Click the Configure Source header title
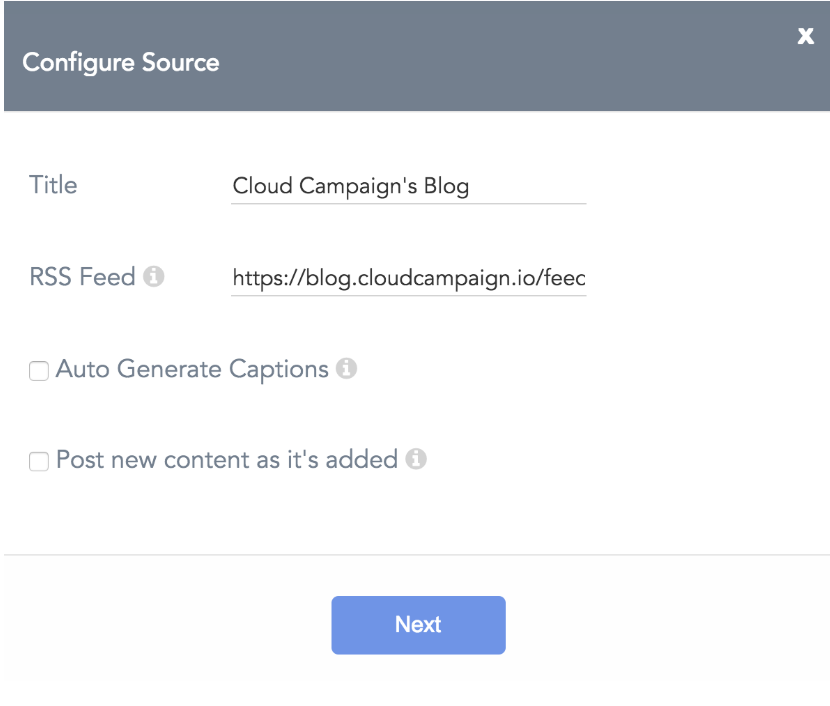The image size is (830, 706). coord(121,62)
